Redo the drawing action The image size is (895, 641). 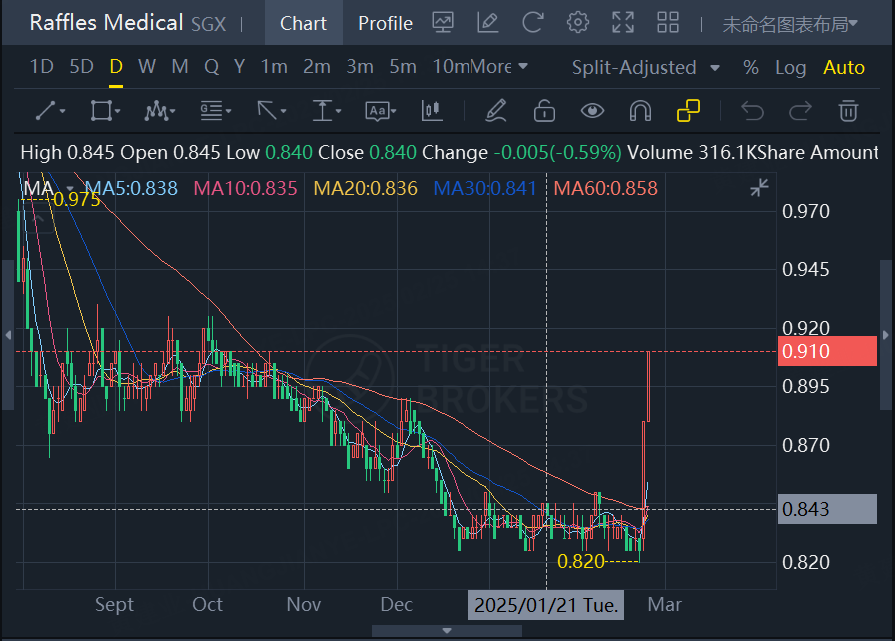coord(800,111)
